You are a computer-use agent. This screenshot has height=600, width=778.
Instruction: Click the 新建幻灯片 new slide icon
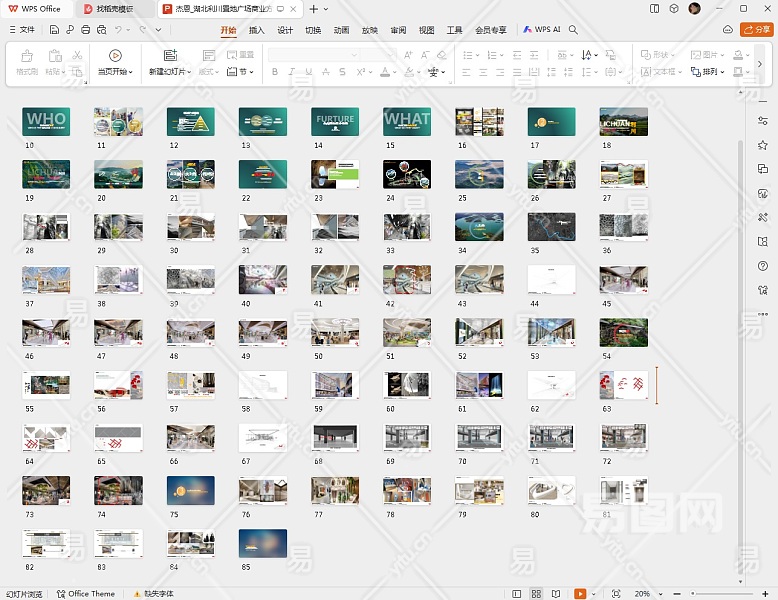point(170,56)
